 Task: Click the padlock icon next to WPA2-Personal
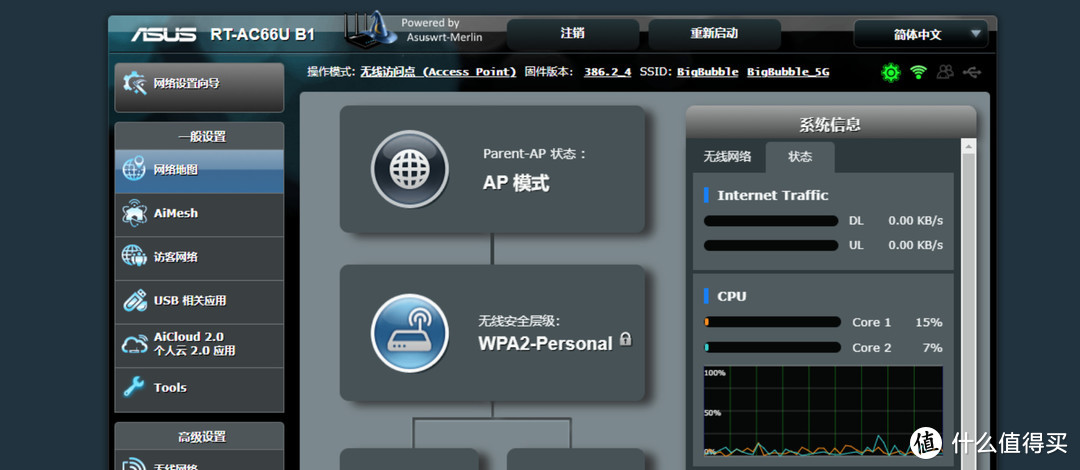click(x=625, y=339)
